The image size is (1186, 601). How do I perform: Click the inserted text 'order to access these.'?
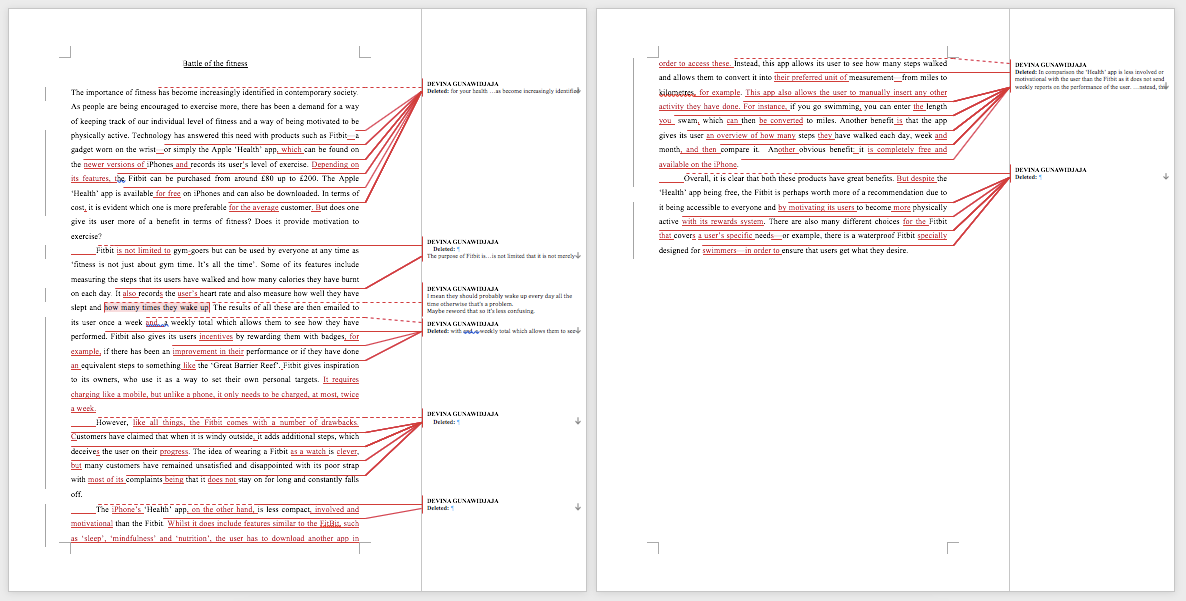695,64
